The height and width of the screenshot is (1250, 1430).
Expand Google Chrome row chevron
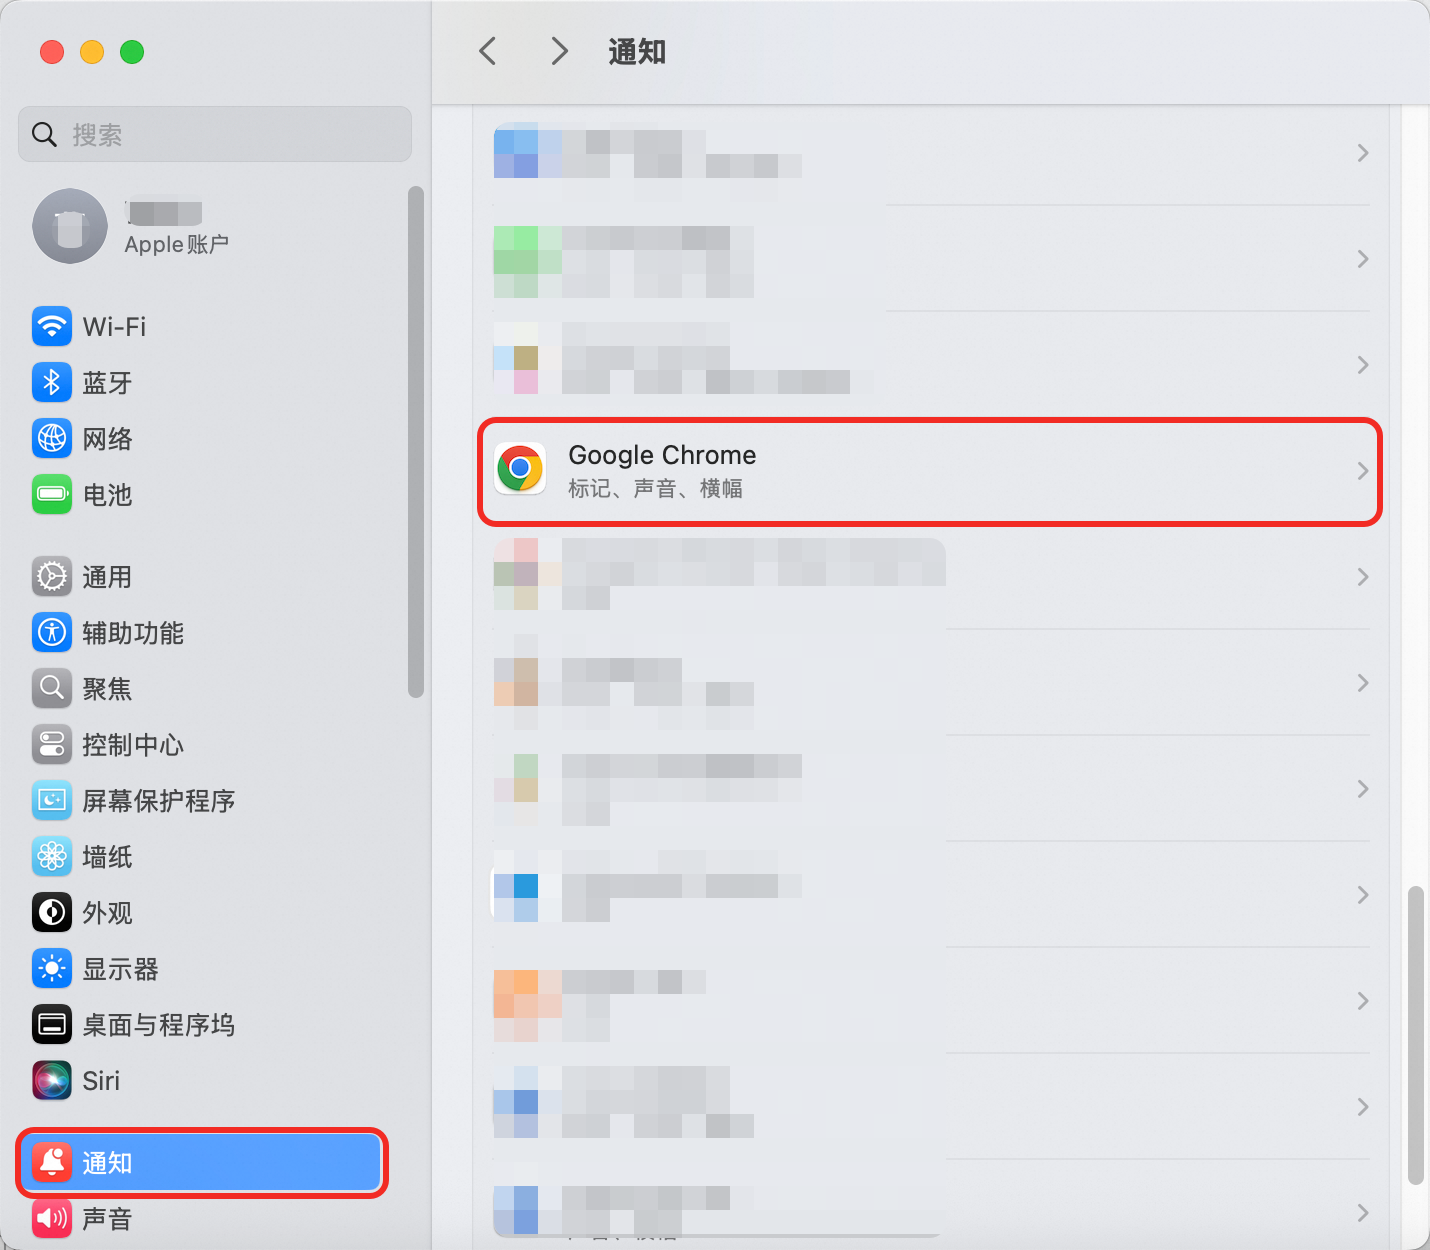[x=1362, y=471]
